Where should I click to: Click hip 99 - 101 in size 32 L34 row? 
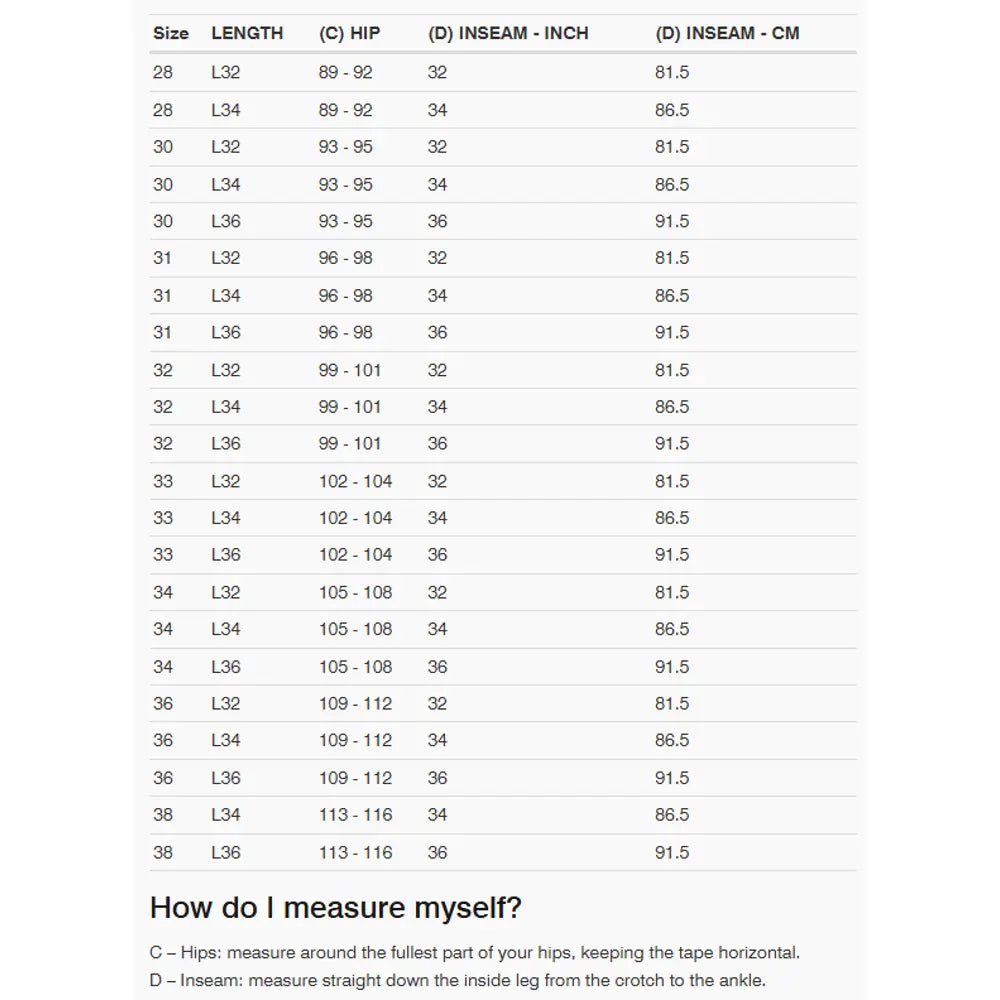tap(350, 407)
